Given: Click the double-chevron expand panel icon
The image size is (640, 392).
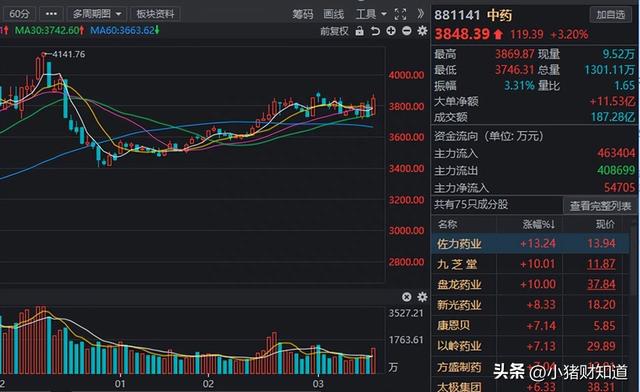Looking at the screenshot, I should tap(420, 14).
